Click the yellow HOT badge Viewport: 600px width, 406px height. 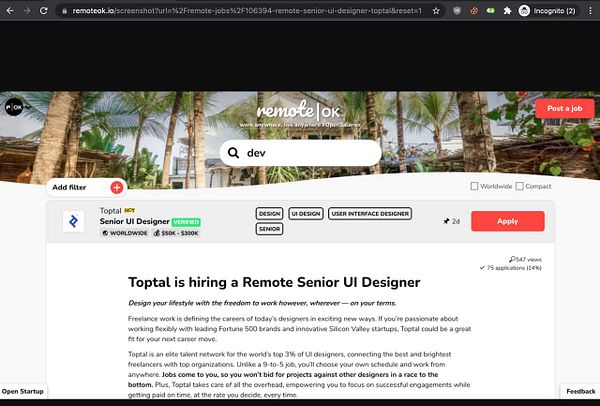click(130, 210)
